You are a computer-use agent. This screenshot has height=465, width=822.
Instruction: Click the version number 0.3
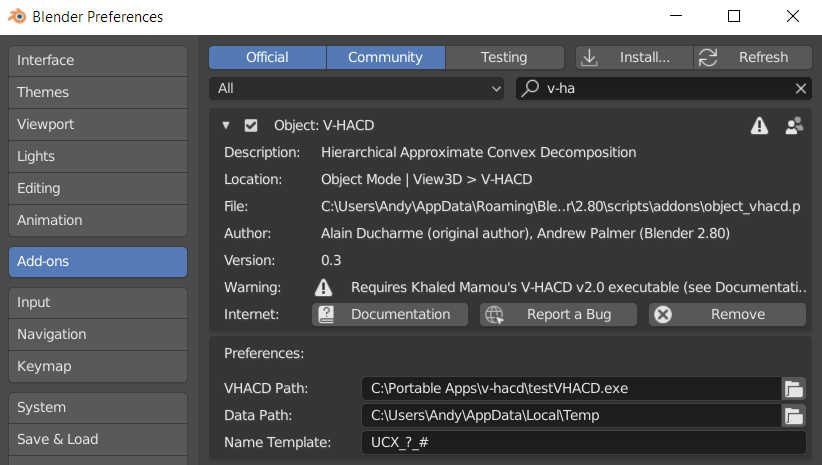[331, 261]
